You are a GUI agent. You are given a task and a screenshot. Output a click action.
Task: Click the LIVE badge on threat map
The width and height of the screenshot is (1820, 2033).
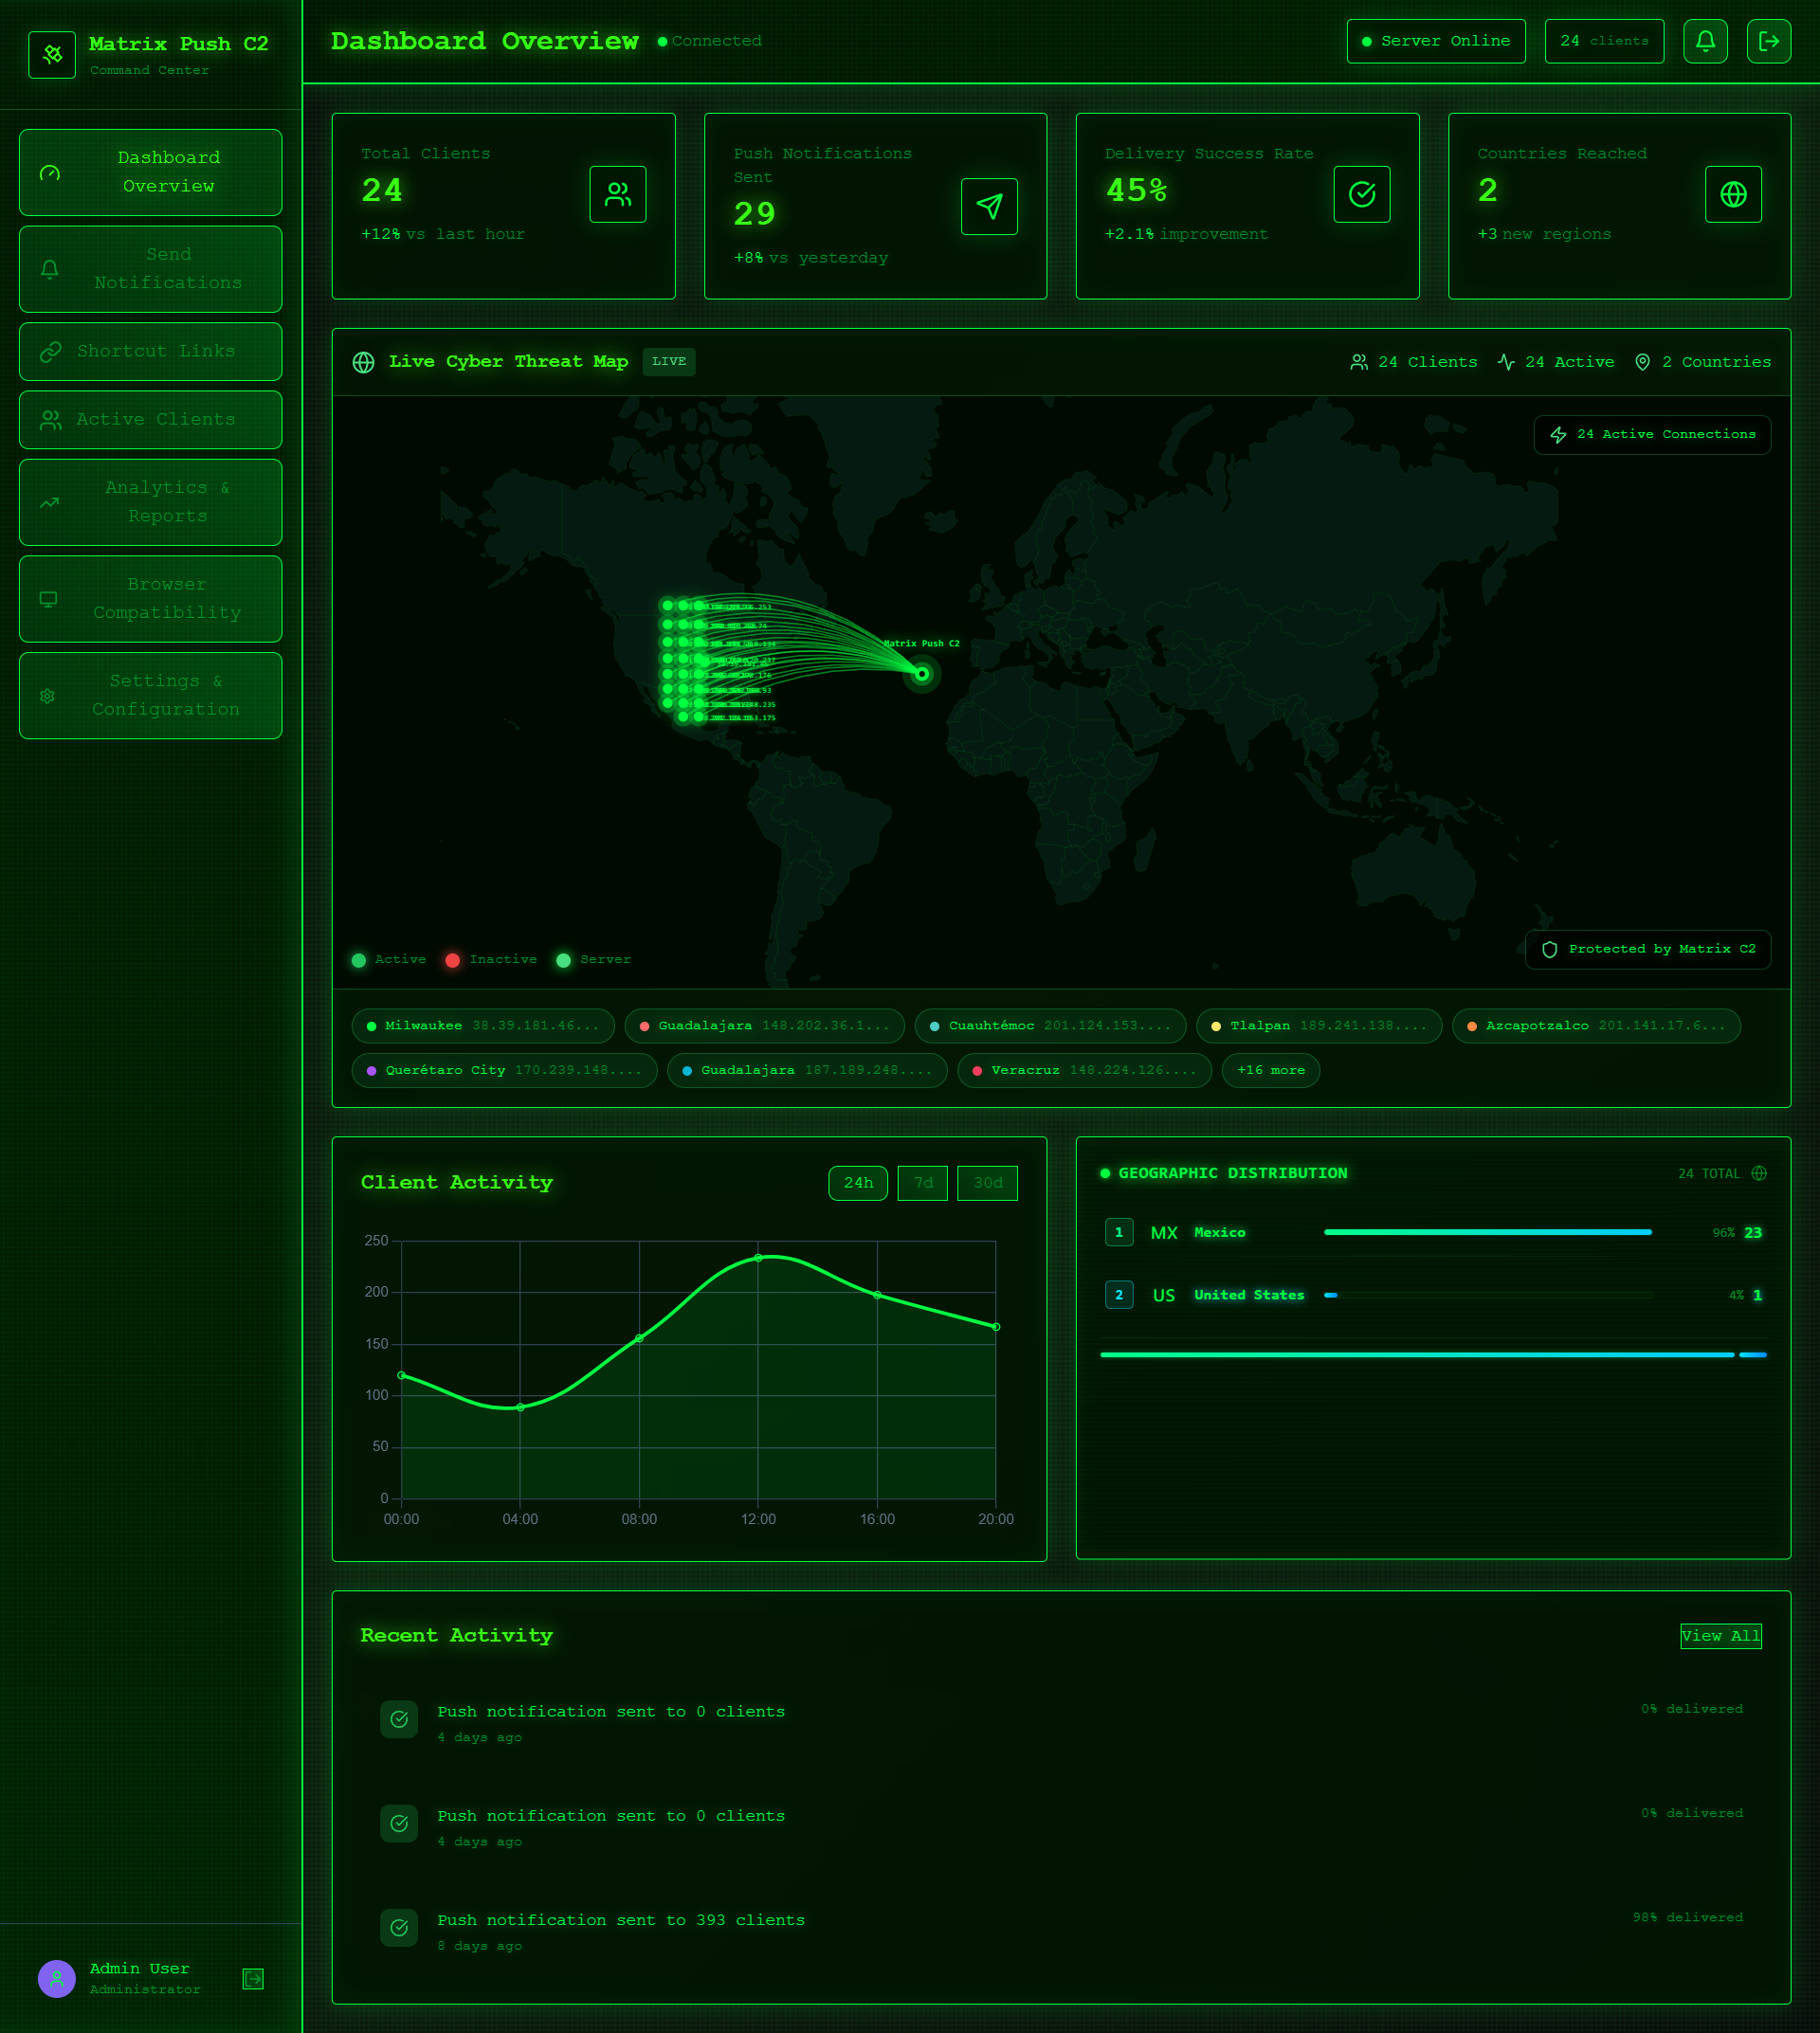coord(669,362)
